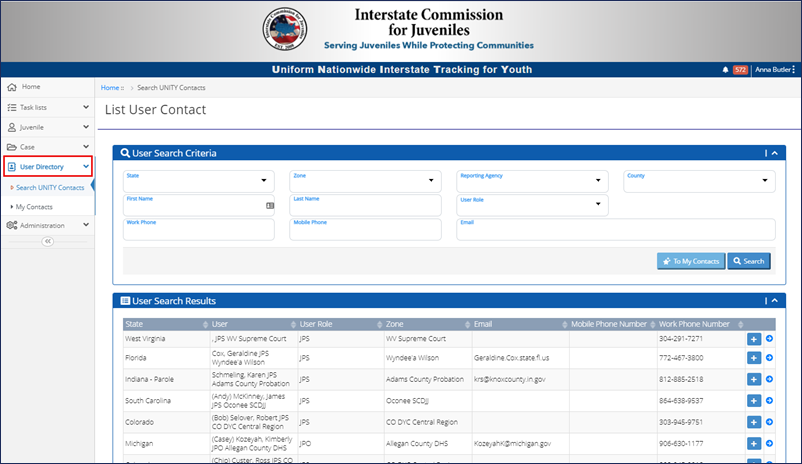Click into the Email search field

click(616, 229)
